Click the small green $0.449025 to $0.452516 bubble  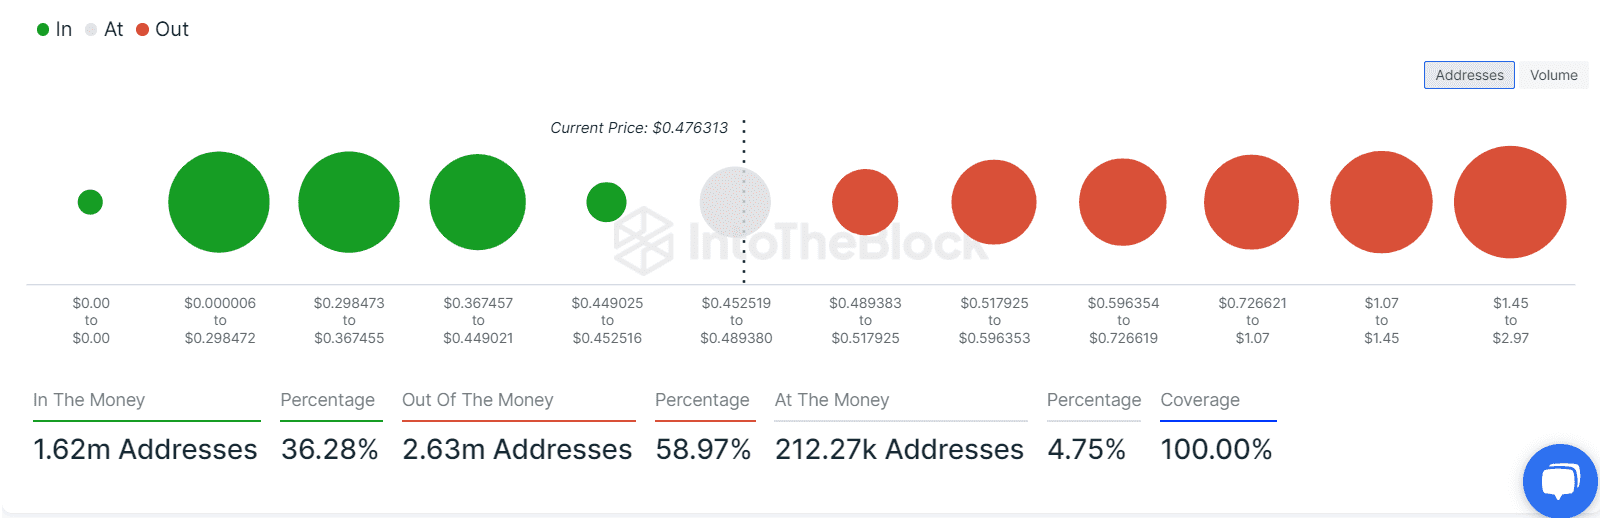606,202
